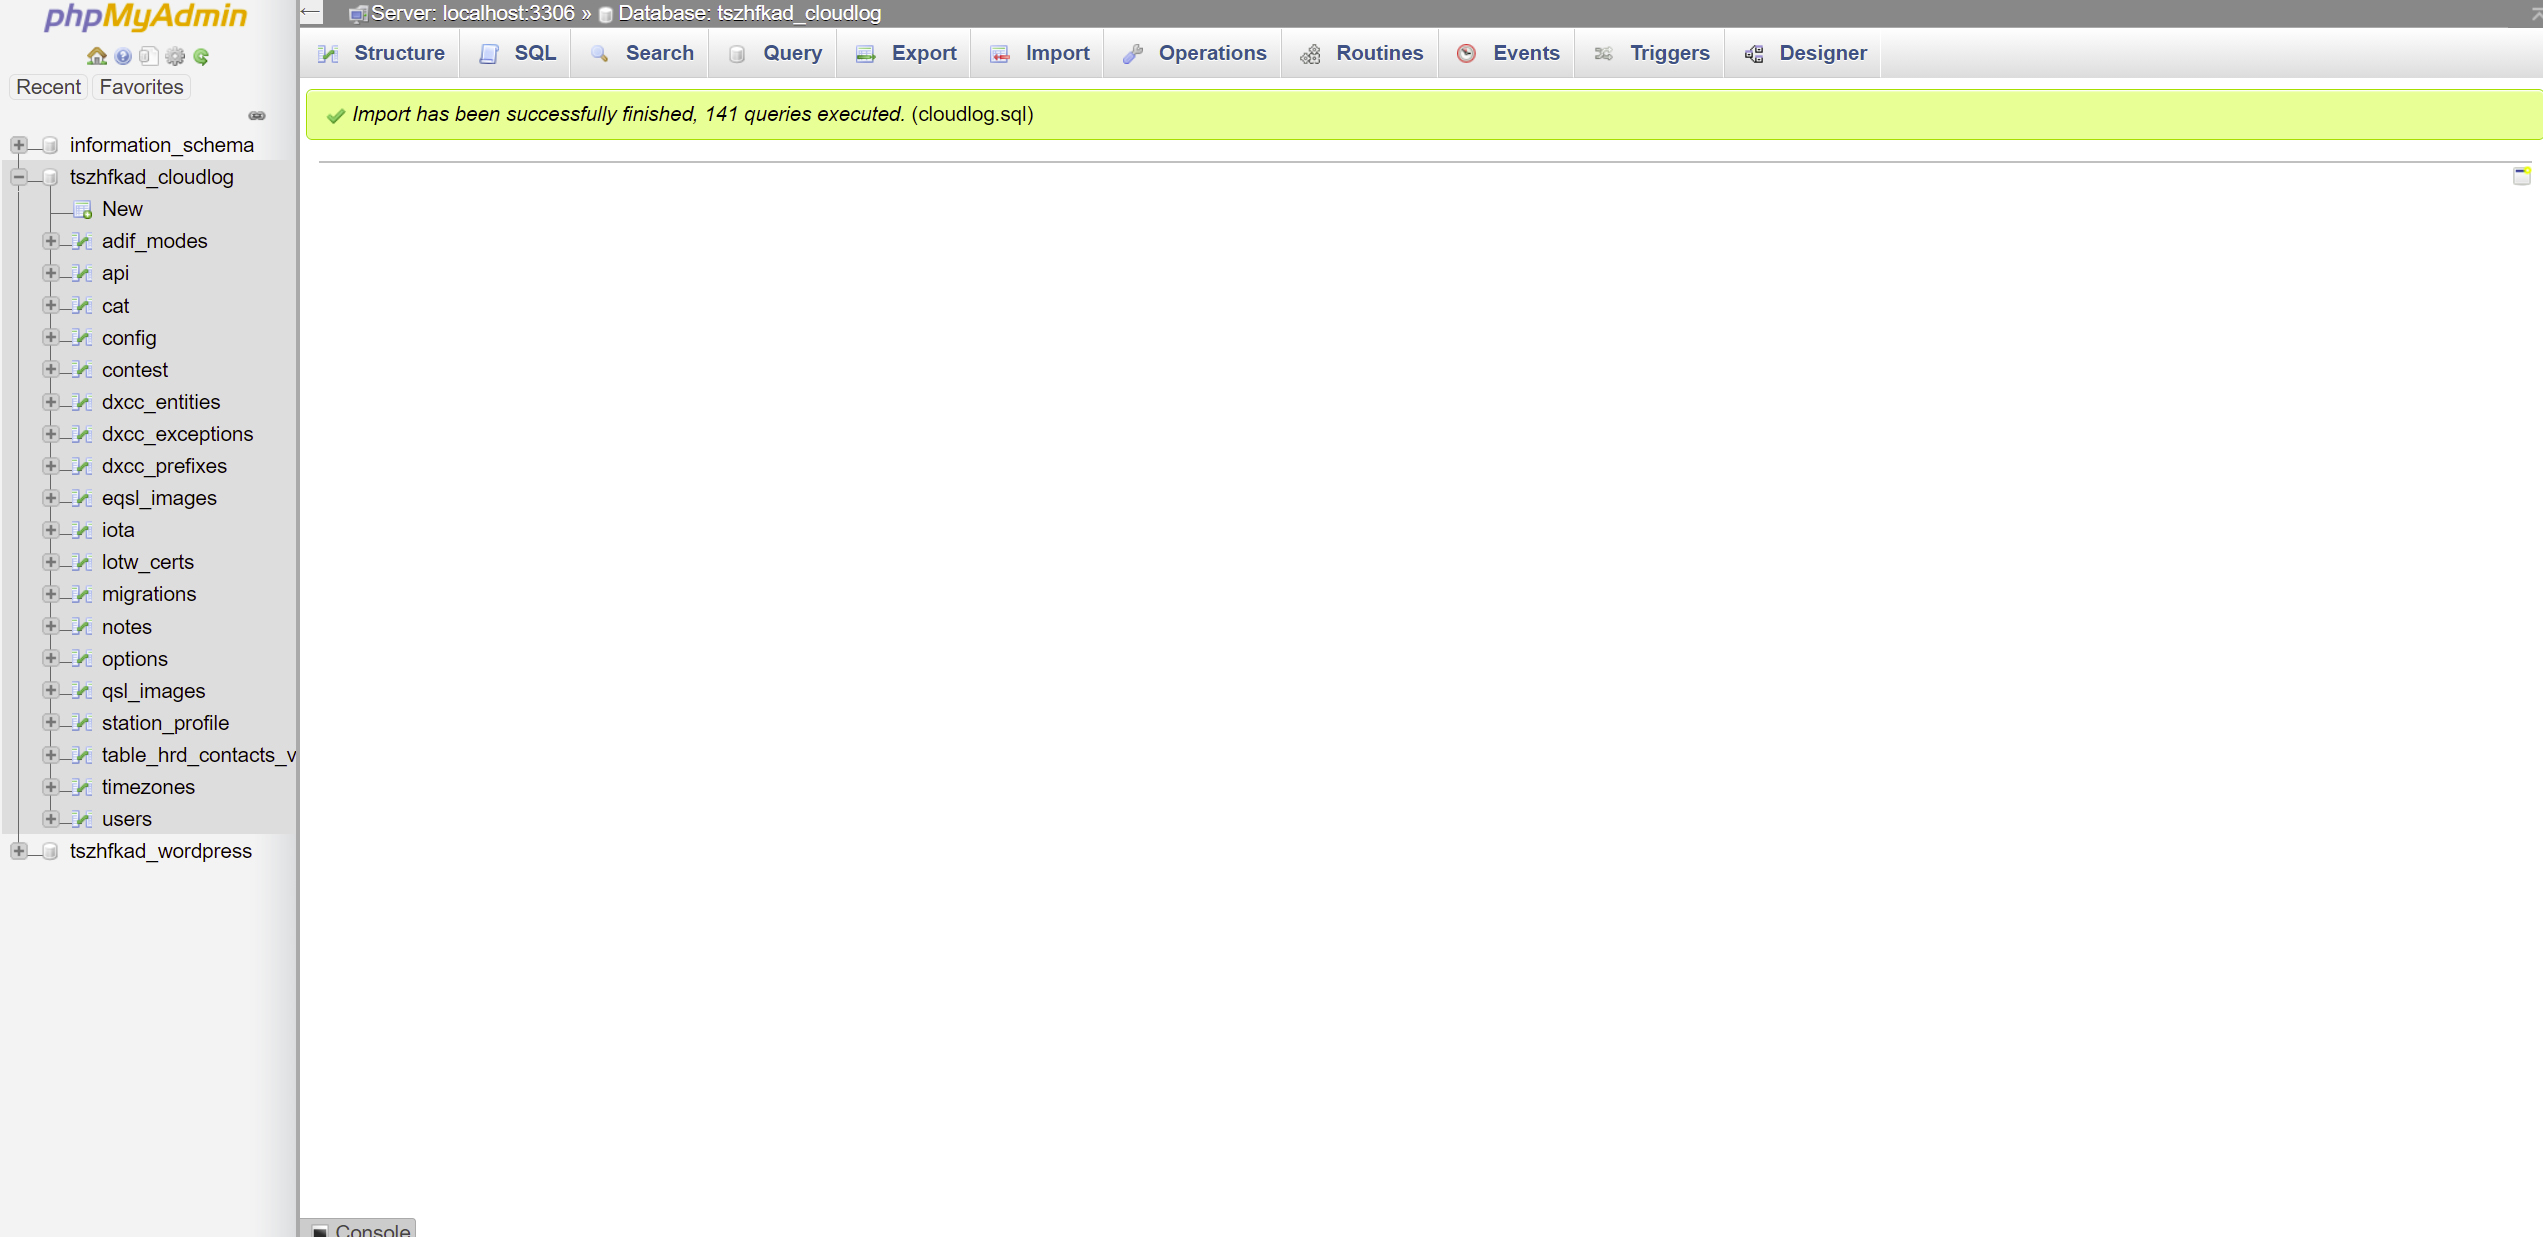Open the migrations table
This screenshot has width=2543, height=1237.
click(x=149, y=594)
